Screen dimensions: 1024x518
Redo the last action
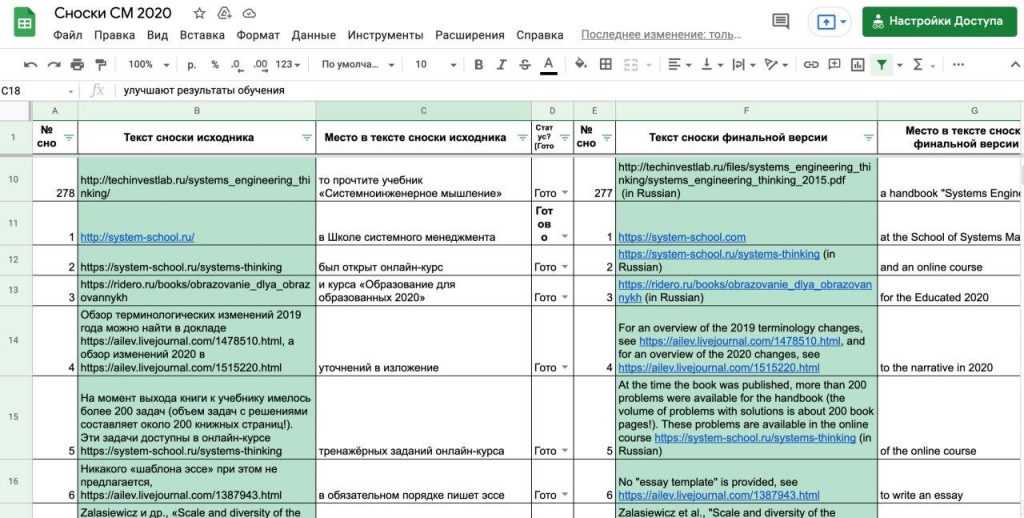coord(54,65)
